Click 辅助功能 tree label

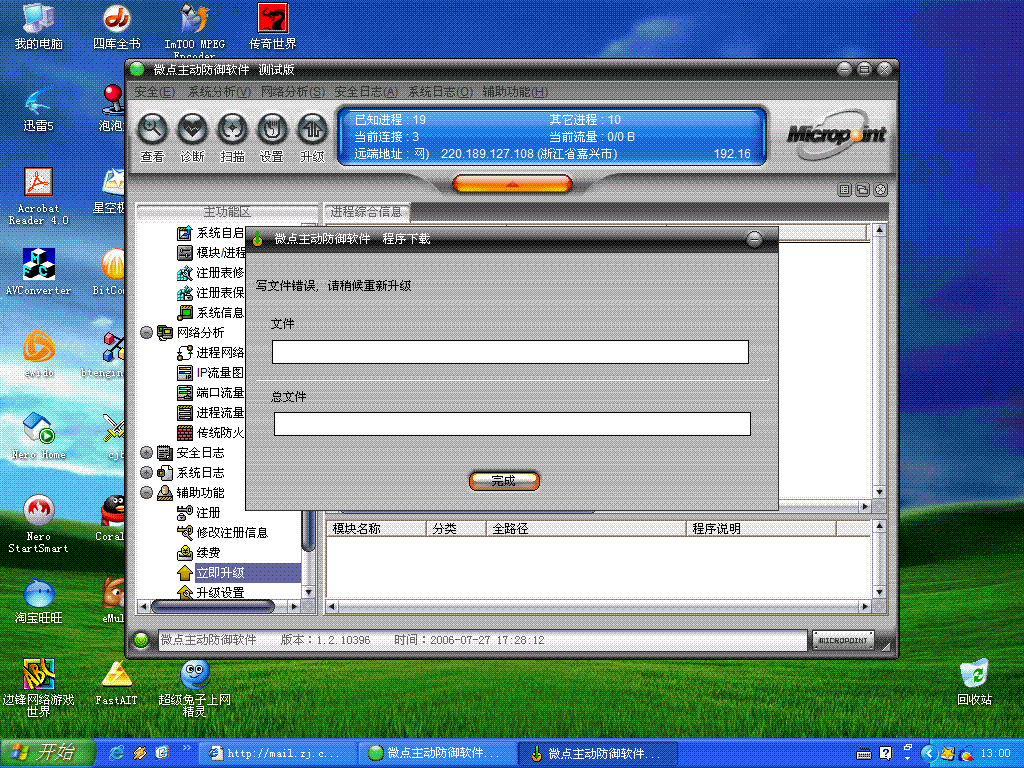click(x=200, y=492)
